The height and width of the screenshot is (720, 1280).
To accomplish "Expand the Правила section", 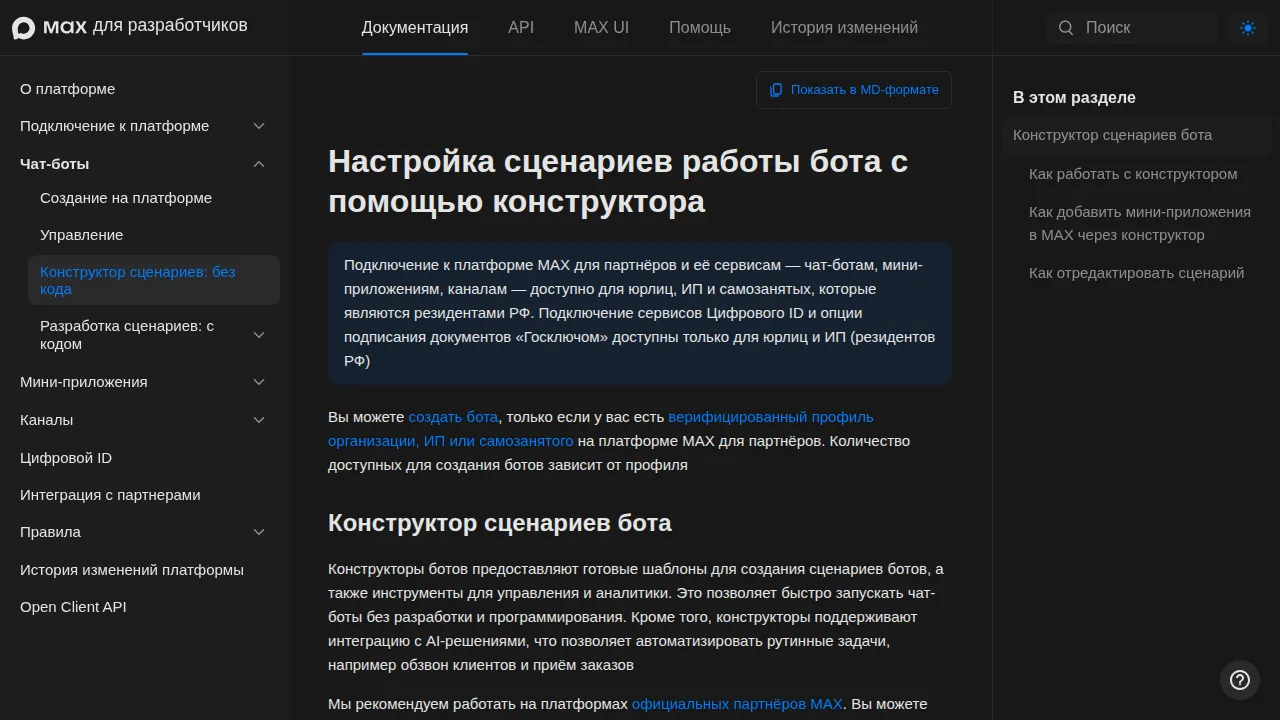I will [259, 532].
